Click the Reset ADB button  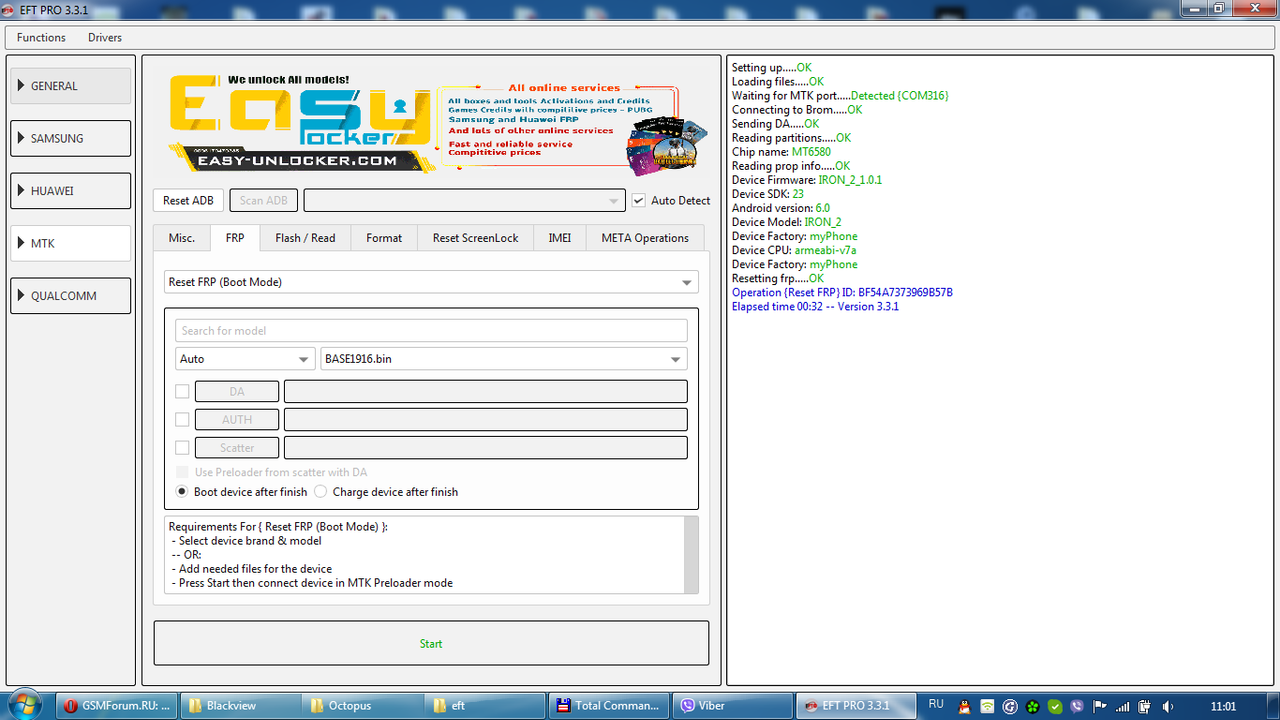pyautogui.click(x=188, y=200)
